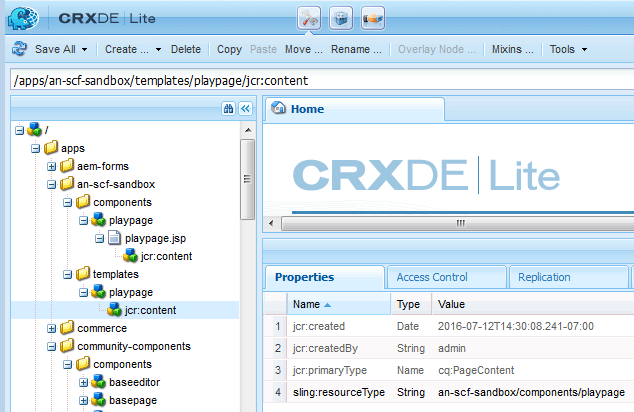
Task: Click the value an-scf-sandbox/components/playpage
Action: click(531, 392)
